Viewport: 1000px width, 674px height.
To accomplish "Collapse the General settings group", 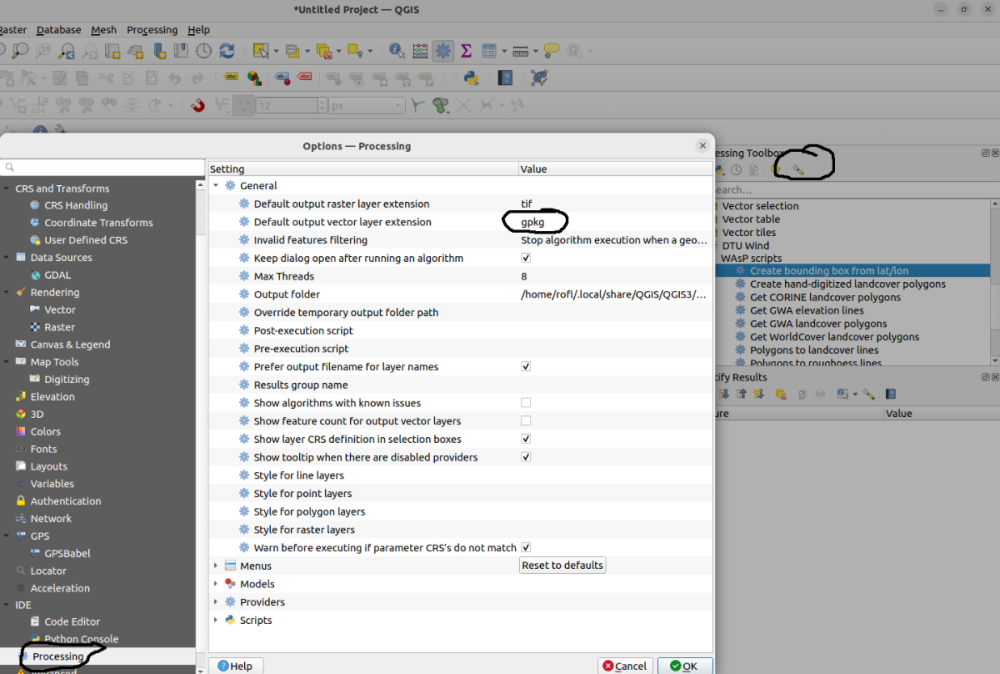I will [216, 186].
